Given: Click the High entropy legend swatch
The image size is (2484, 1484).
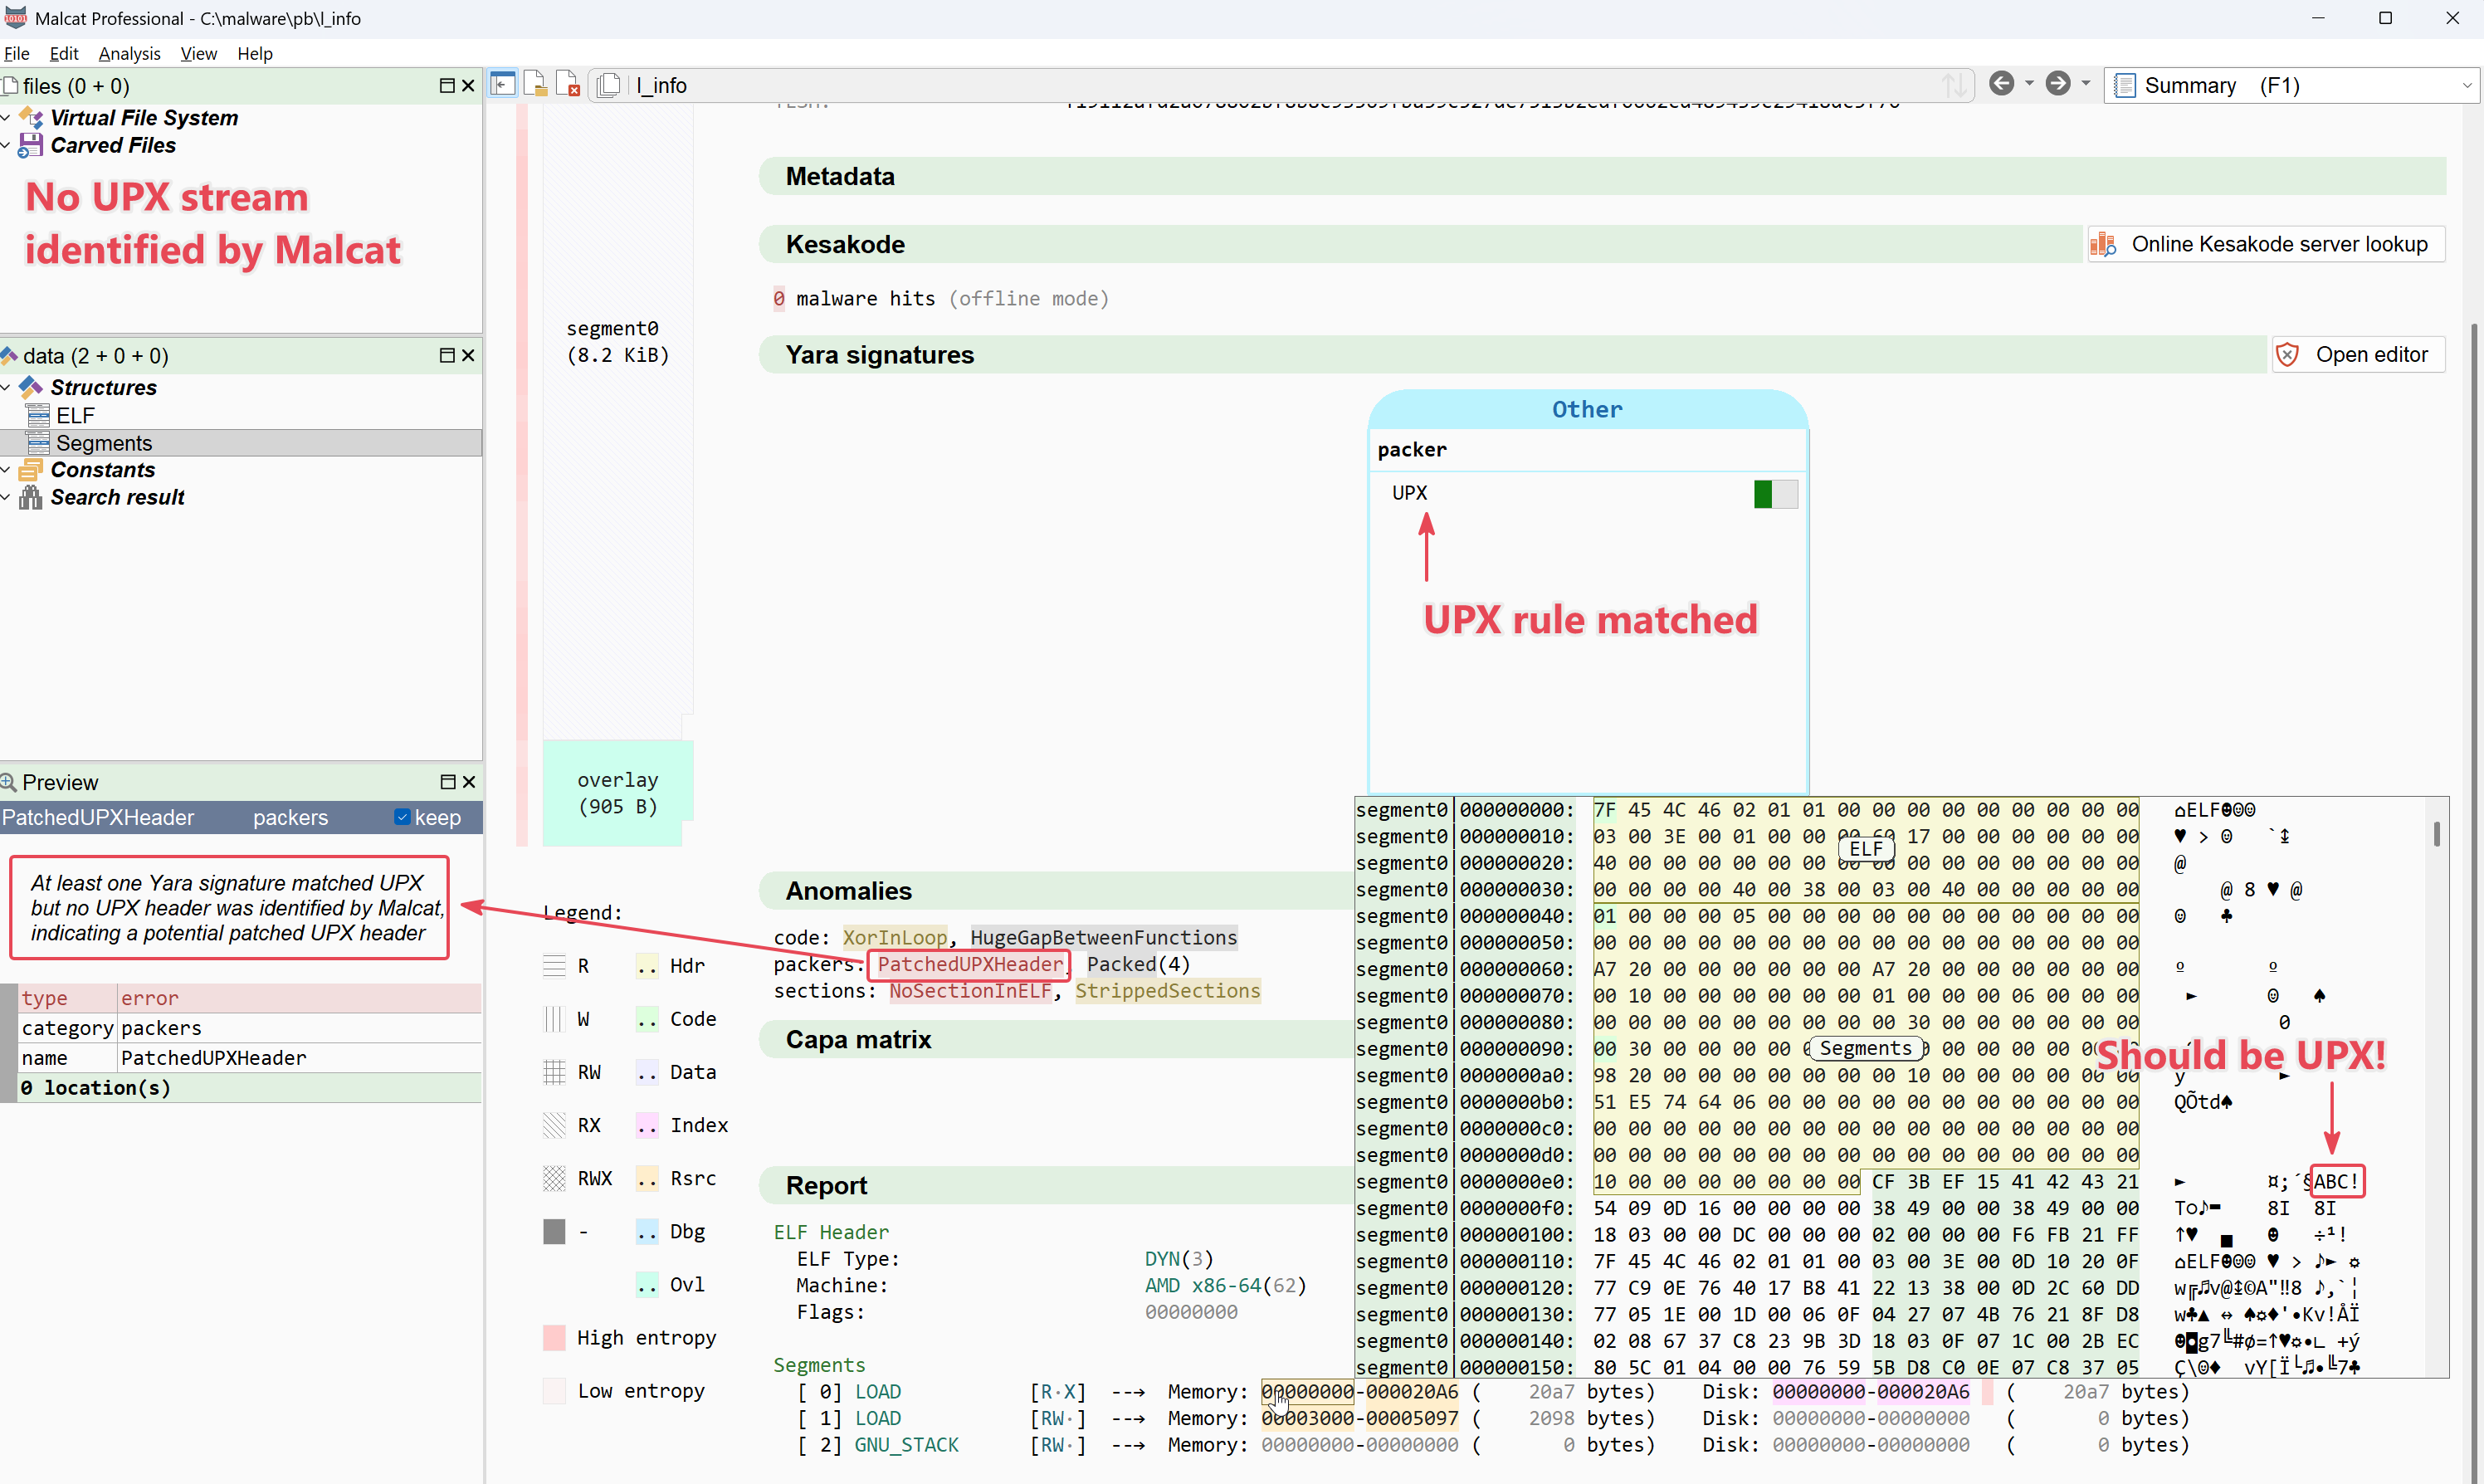Looking at the screenshot, I should pyautogui.click(x=553, y=1337).
